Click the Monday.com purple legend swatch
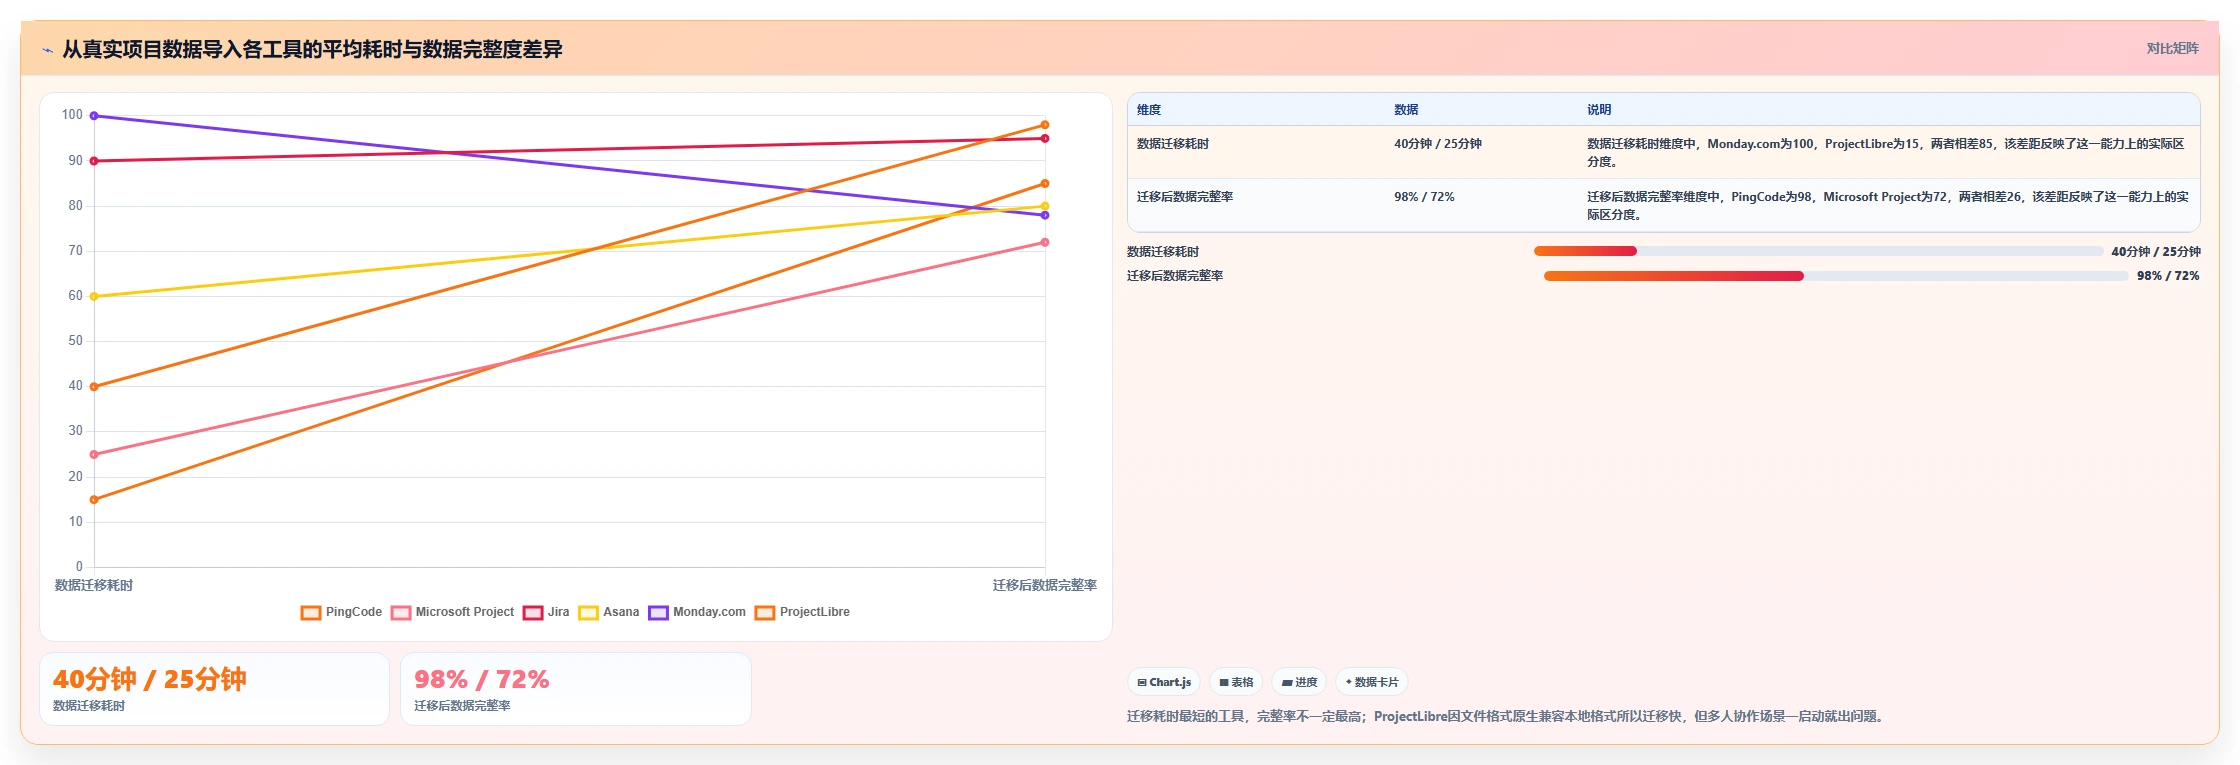Image resolution: width=2240 pixels, height=765 pixels. click(658, 613)
